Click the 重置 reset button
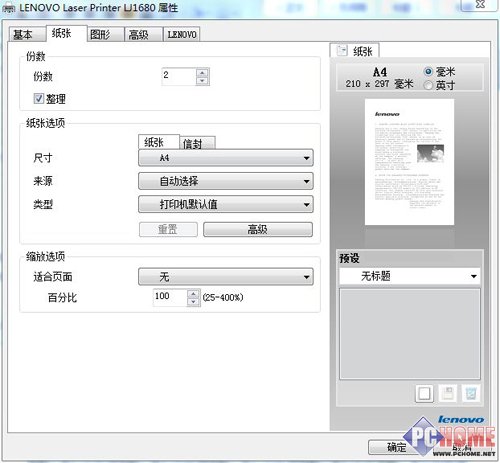The height and width of the screenshot is (463, 500). [x=168, y=229]
